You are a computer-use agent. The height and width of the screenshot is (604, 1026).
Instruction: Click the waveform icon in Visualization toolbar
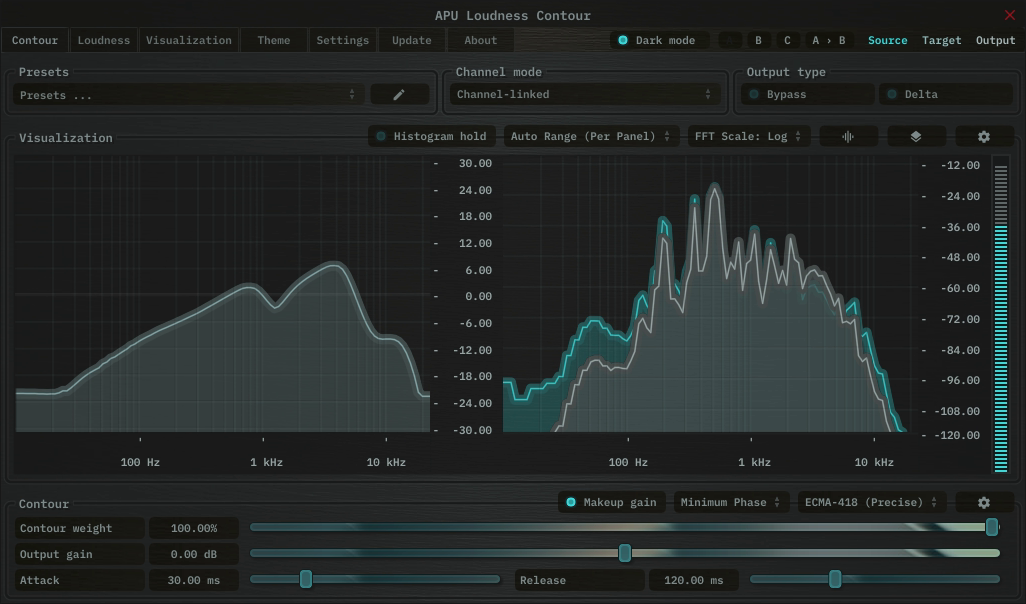[848, 136]
